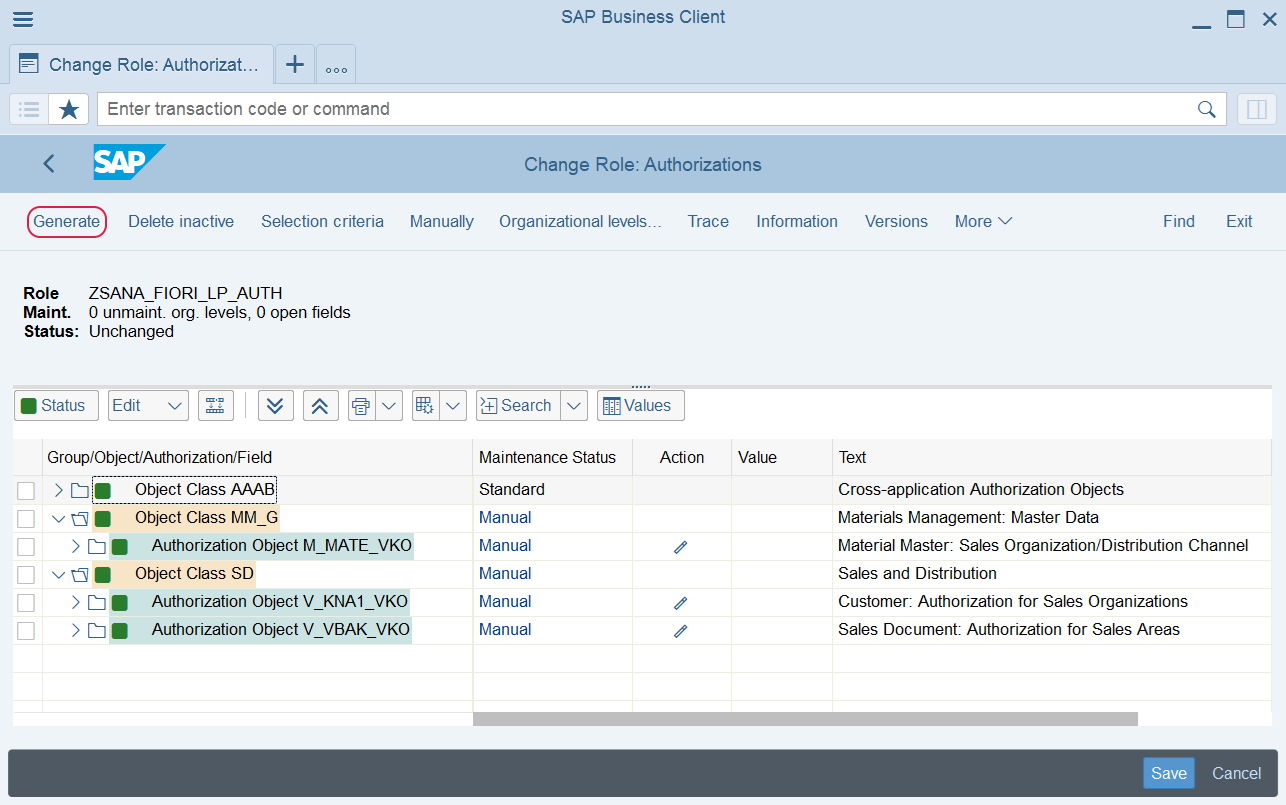Image resolution: width=1286 pixels, height=805 pixels.
Task: Click the Values button
Action: point(641,405)
